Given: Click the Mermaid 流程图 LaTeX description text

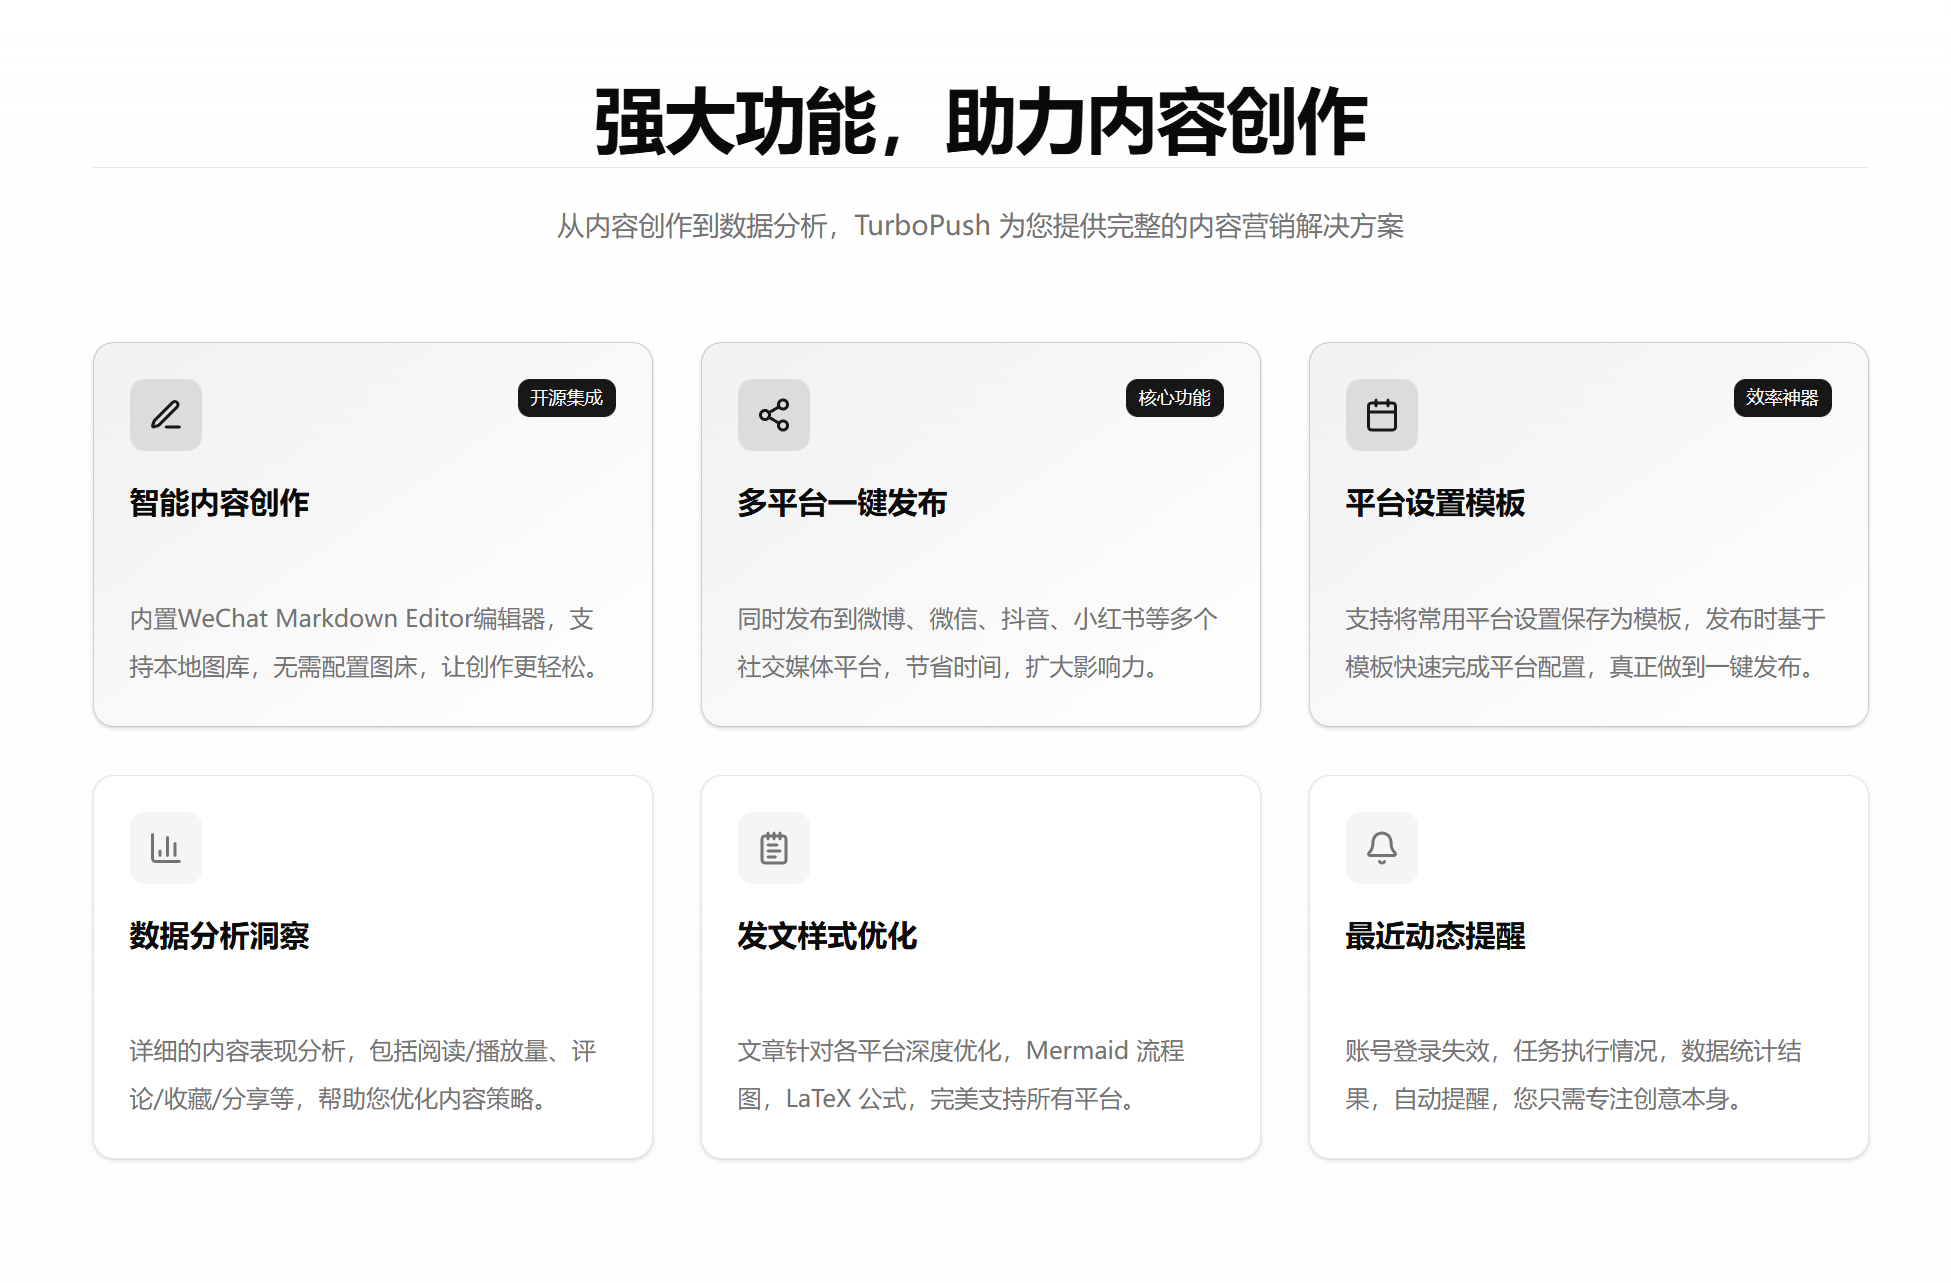Looking at the screenshot, I should [x=960, y=1075].
